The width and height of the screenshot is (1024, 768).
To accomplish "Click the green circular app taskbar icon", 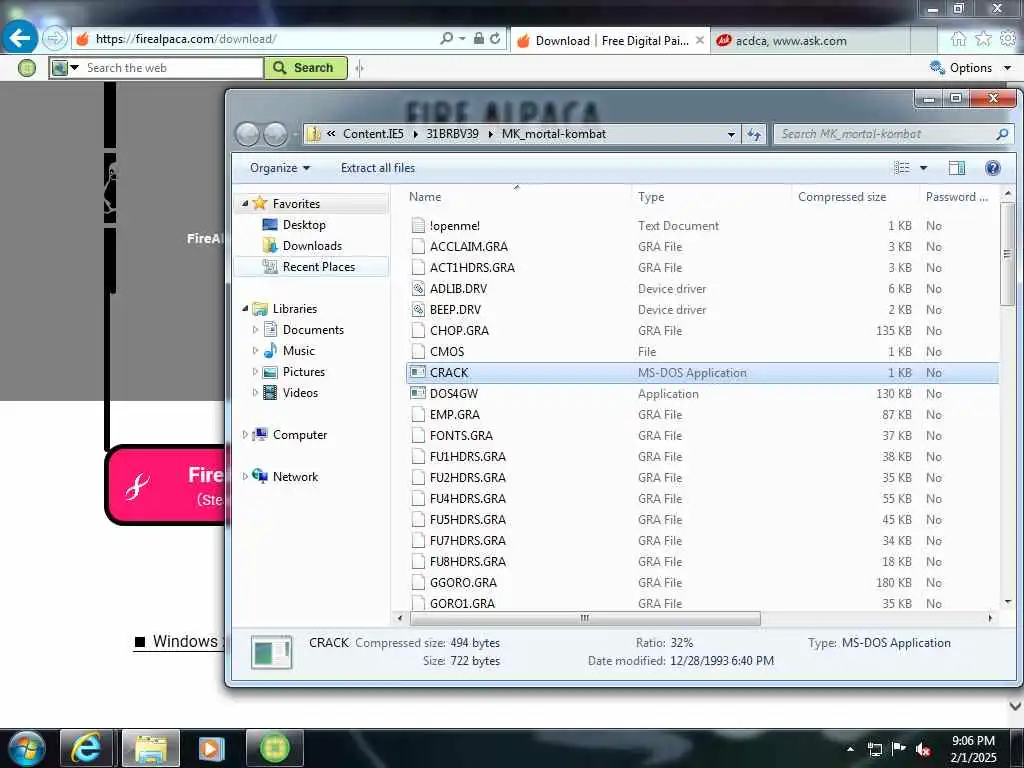I will (x=274, y=748).
